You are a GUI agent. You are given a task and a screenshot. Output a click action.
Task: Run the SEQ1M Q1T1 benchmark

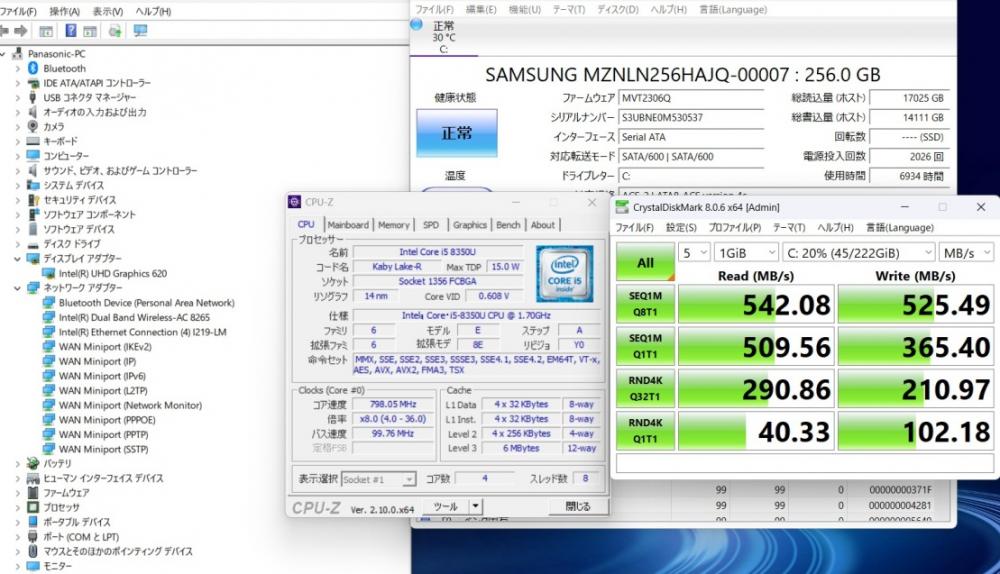(x=645, y=346)
